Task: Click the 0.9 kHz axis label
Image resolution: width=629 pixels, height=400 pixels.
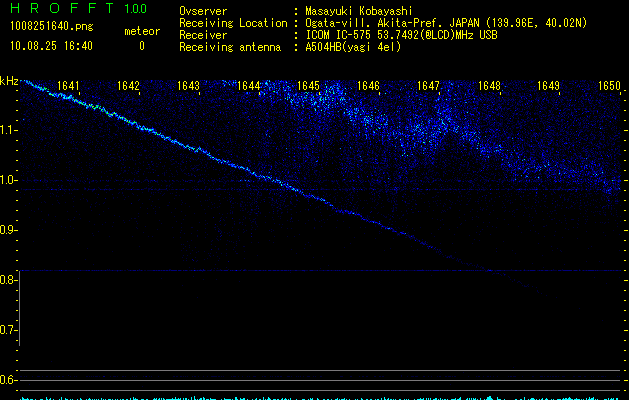Action: [8, 230]
